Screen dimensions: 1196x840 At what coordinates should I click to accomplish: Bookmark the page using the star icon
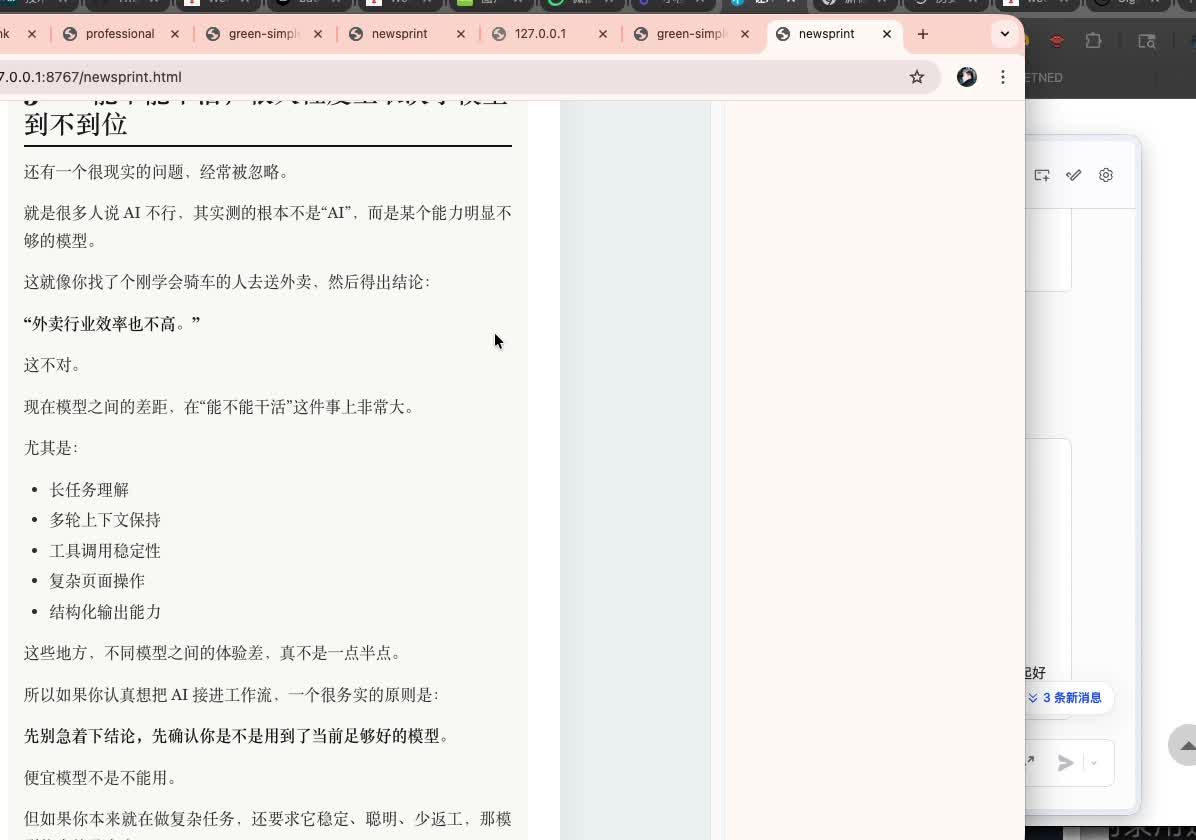[x=917, y=76]
